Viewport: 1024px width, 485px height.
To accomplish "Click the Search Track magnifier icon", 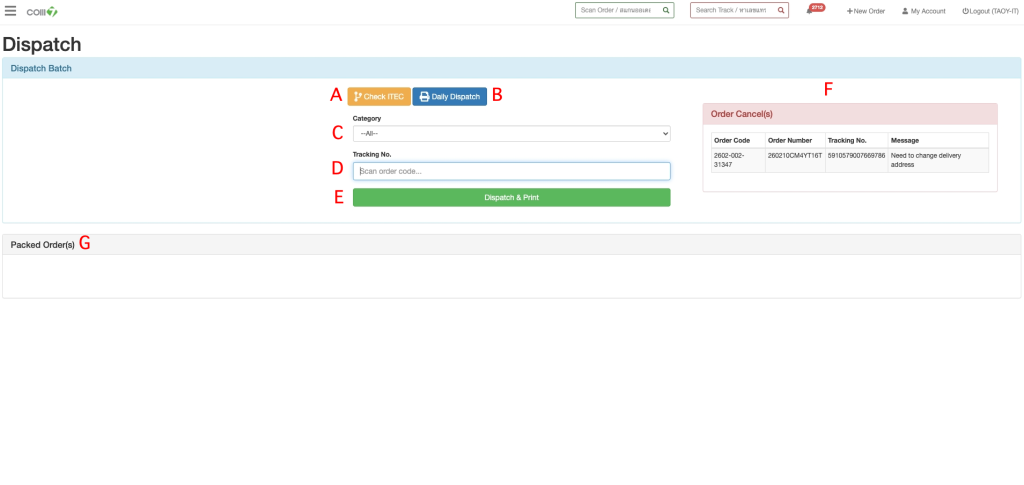I will [x=780, y=10].
